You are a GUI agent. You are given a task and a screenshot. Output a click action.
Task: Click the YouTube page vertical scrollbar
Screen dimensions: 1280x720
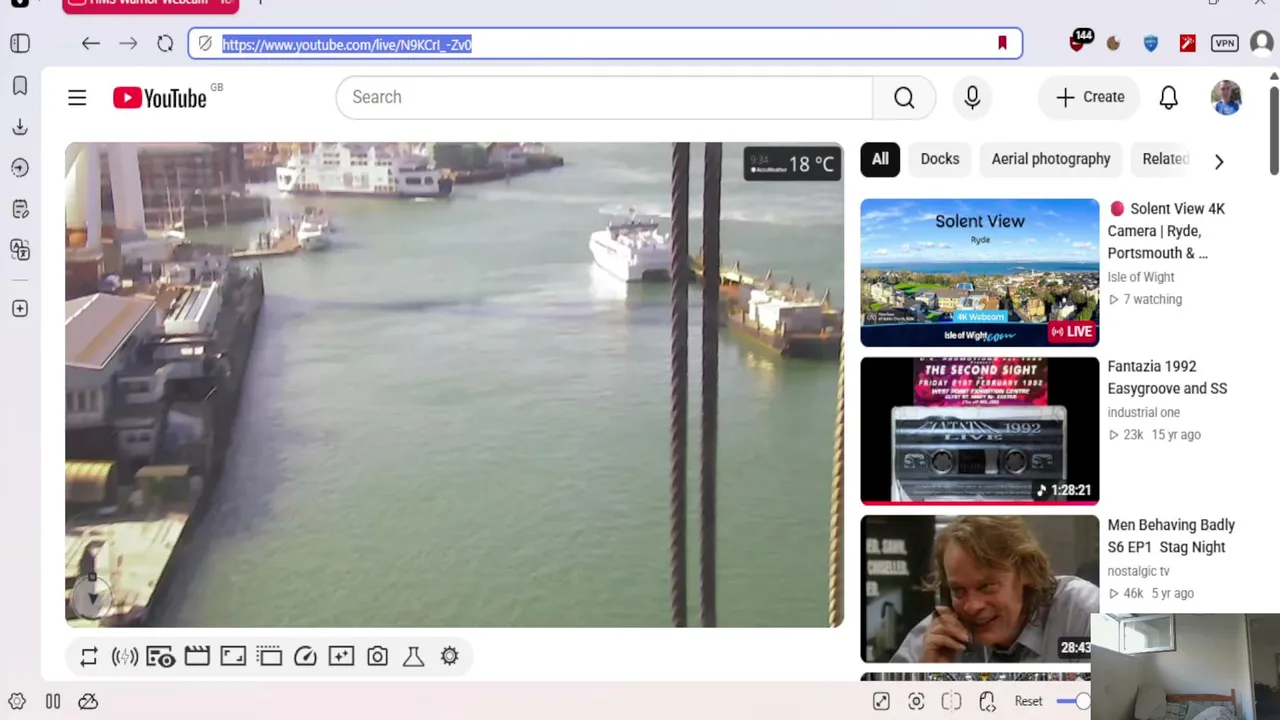click(1274, 130)
